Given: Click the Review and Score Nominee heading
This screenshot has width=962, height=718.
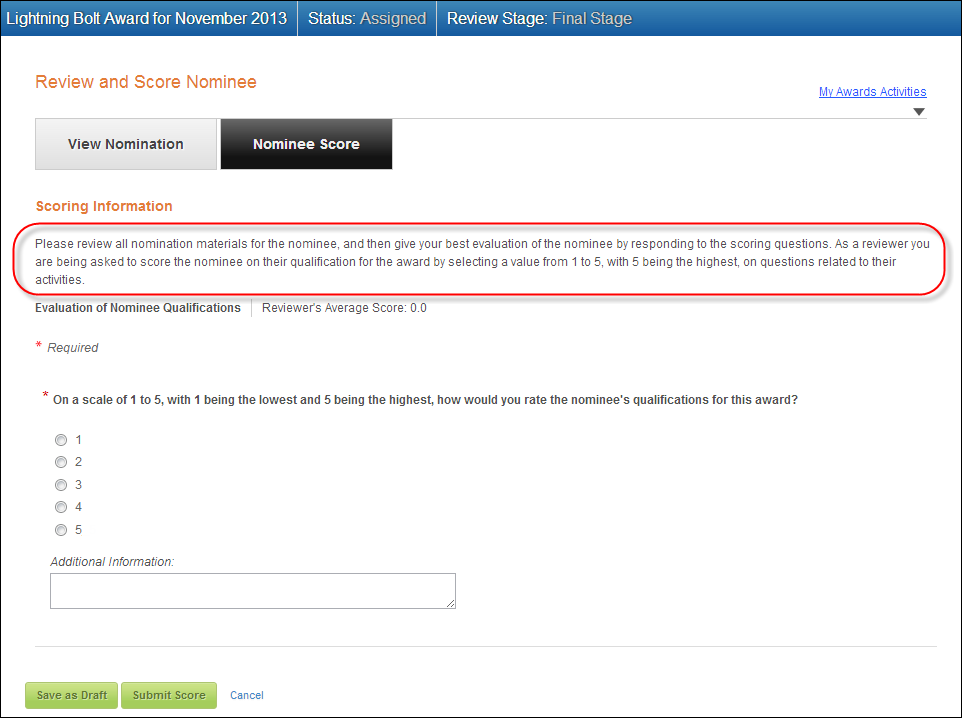Looking at the screenshot, I should pos(146,82).
